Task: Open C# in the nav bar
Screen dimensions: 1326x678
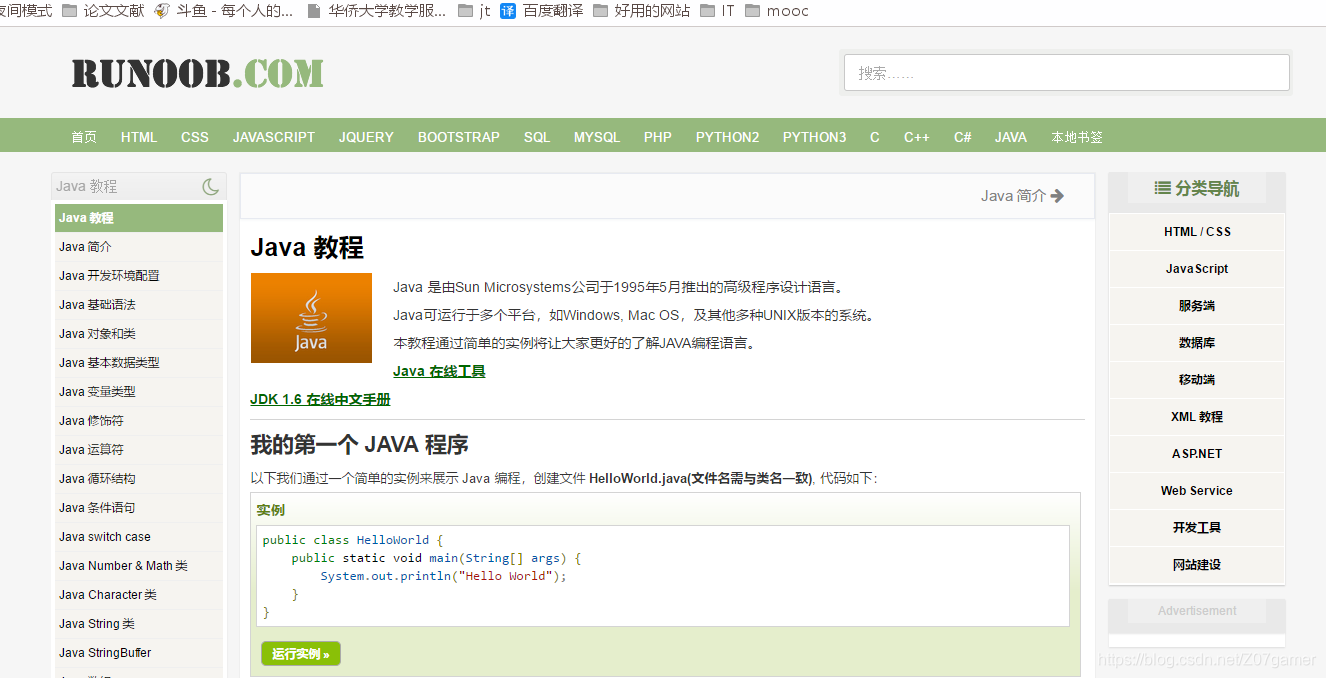Action: [963, 137]
